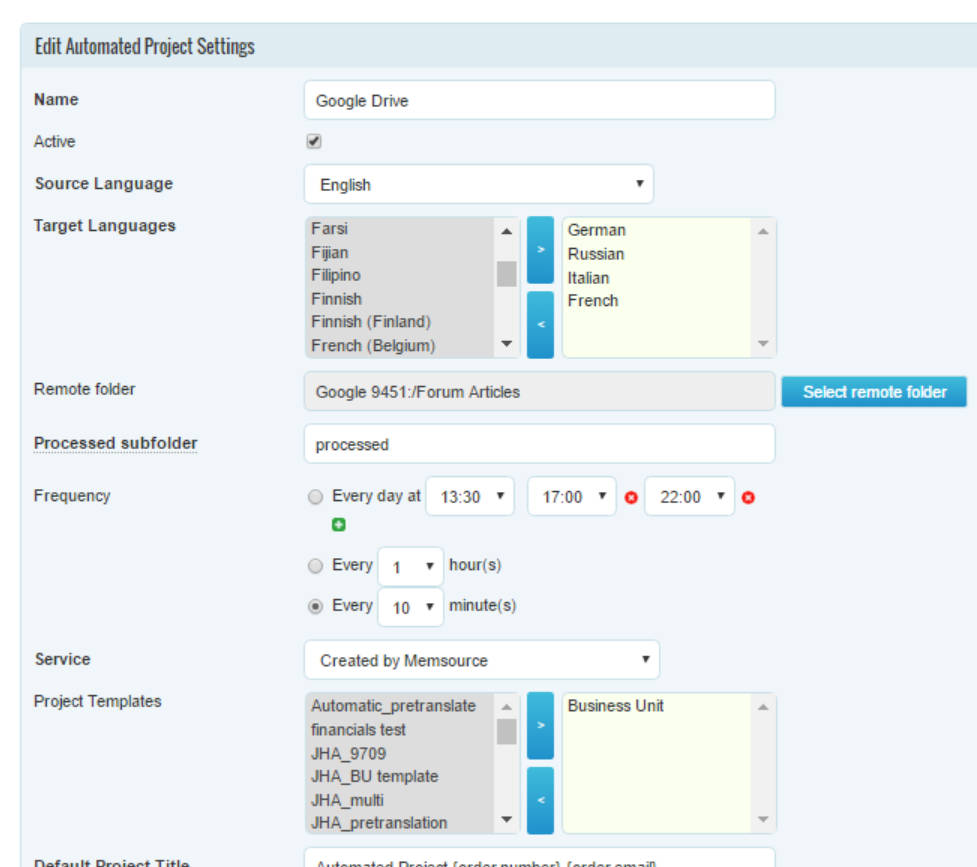Image resolution: width=977 pixels, height=867 pixels.
Task: Remove project template with left arrow button
Action: [x=540, y=799]
